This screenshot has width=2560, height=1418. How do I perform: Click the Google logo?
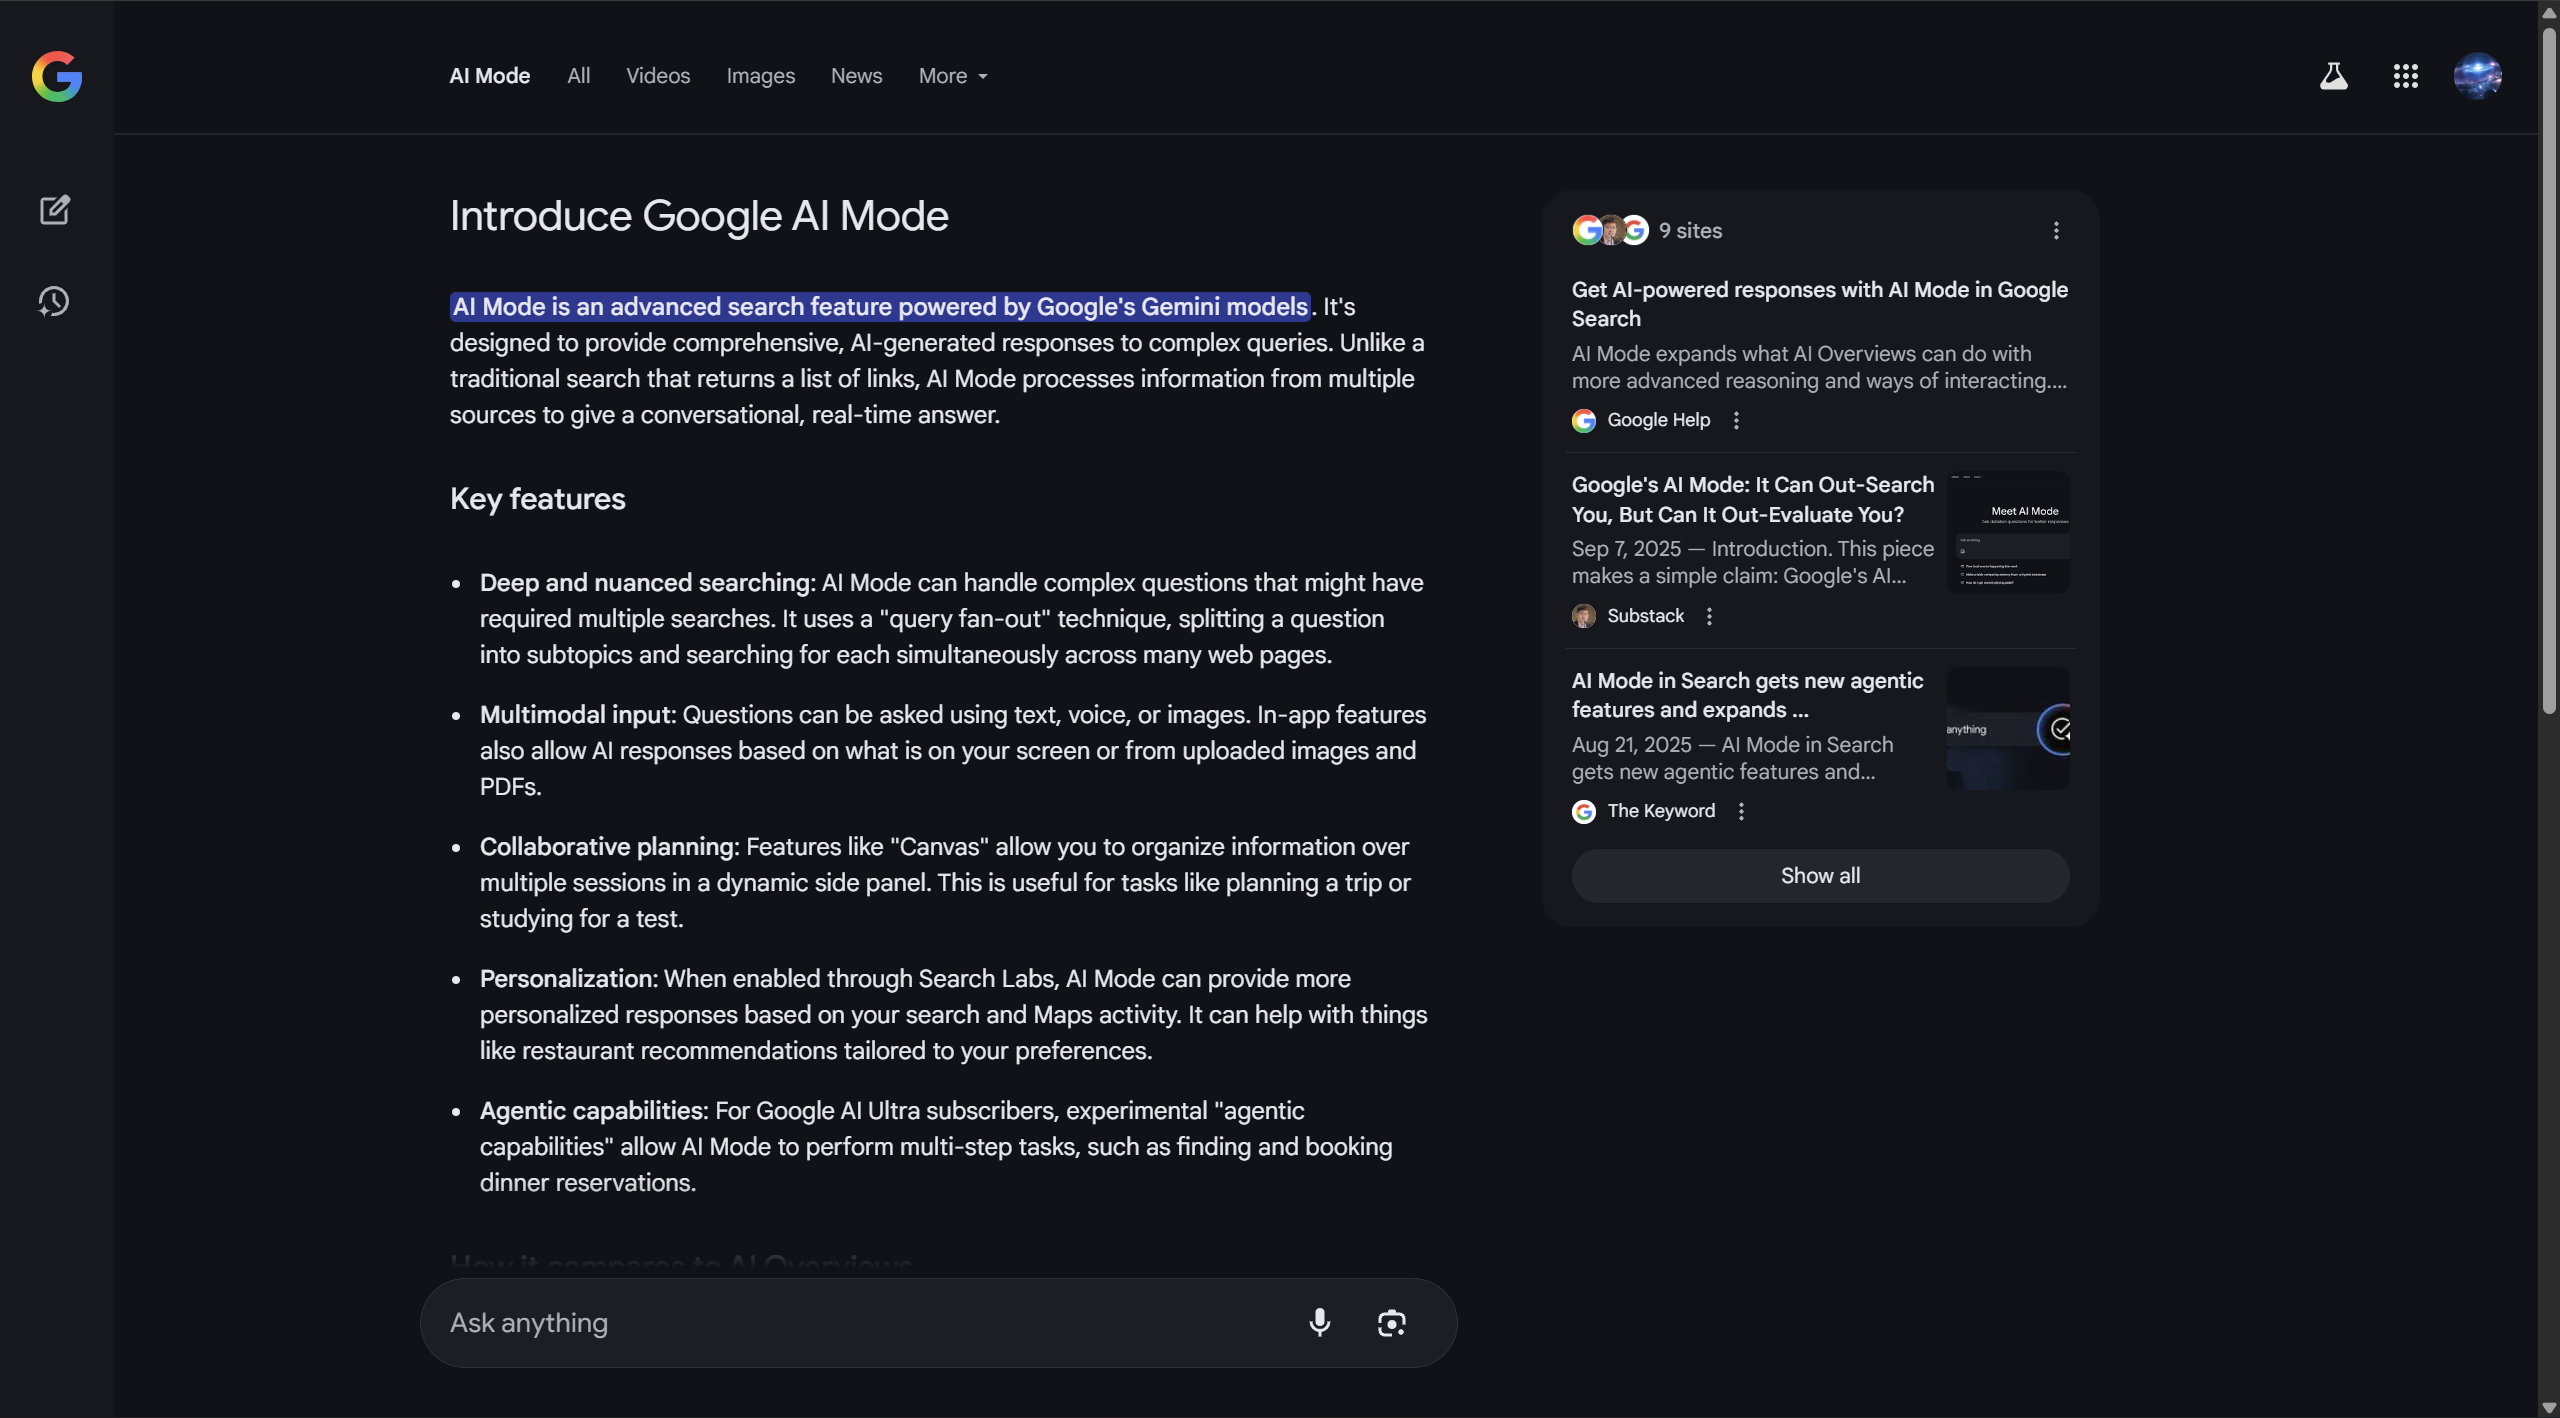click(x=57, y=76)
